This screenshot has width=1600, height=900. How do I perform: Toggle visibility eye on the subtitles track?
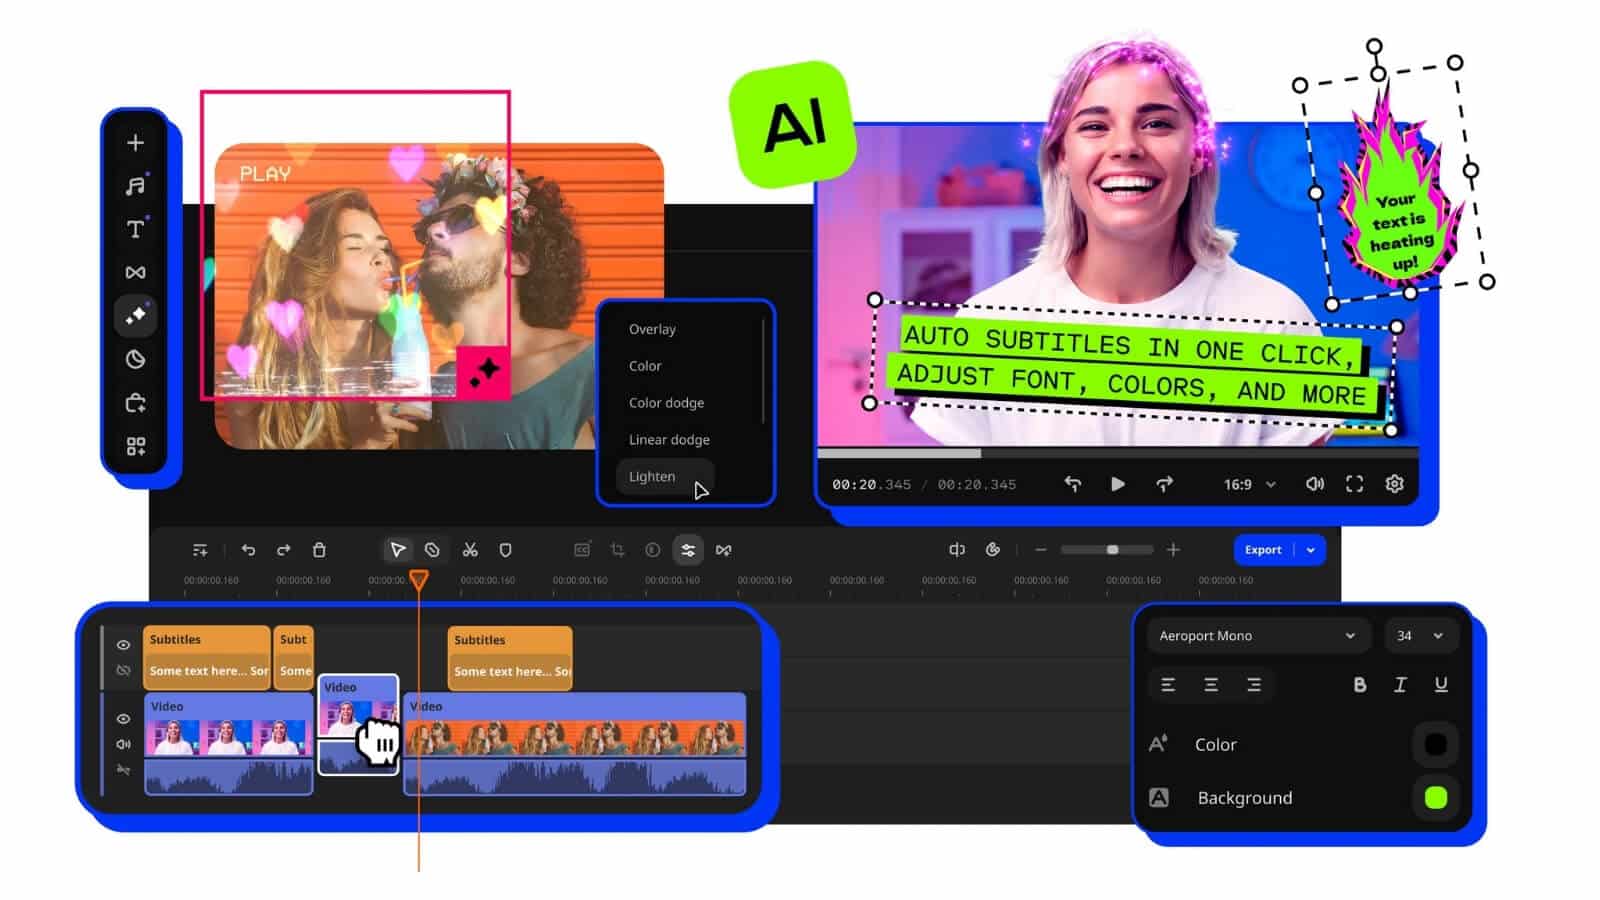(123, 645)
